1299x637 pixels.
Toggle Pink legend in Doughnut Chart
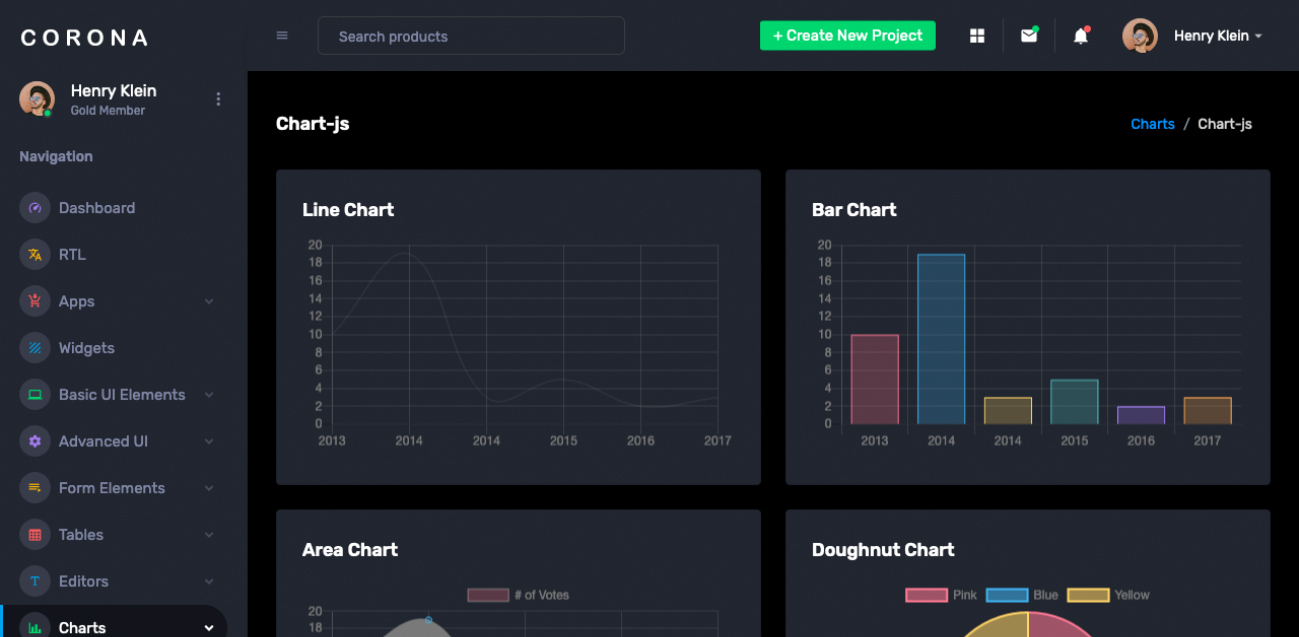tap(941, 595)
